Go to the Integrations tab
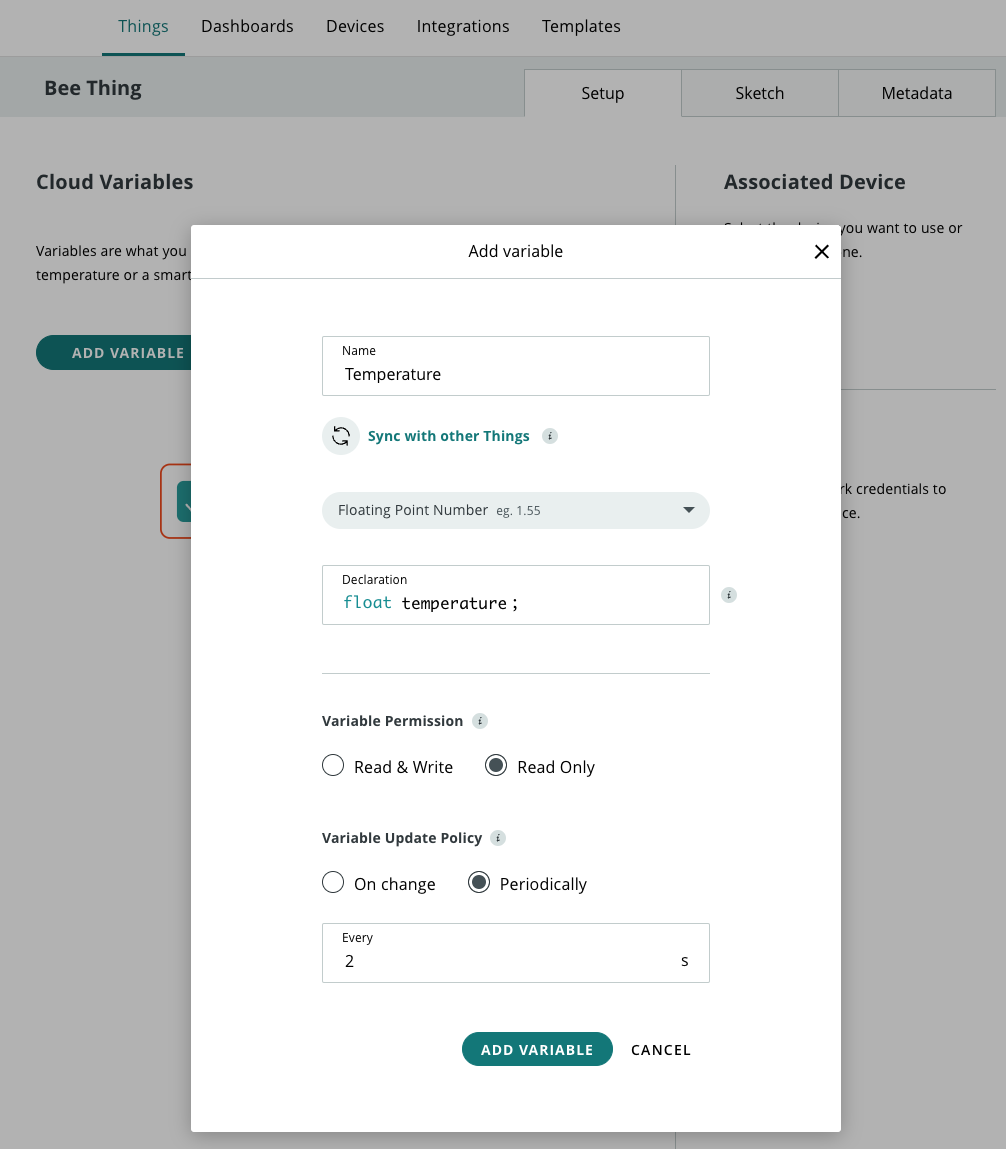 tap(463, 27)
